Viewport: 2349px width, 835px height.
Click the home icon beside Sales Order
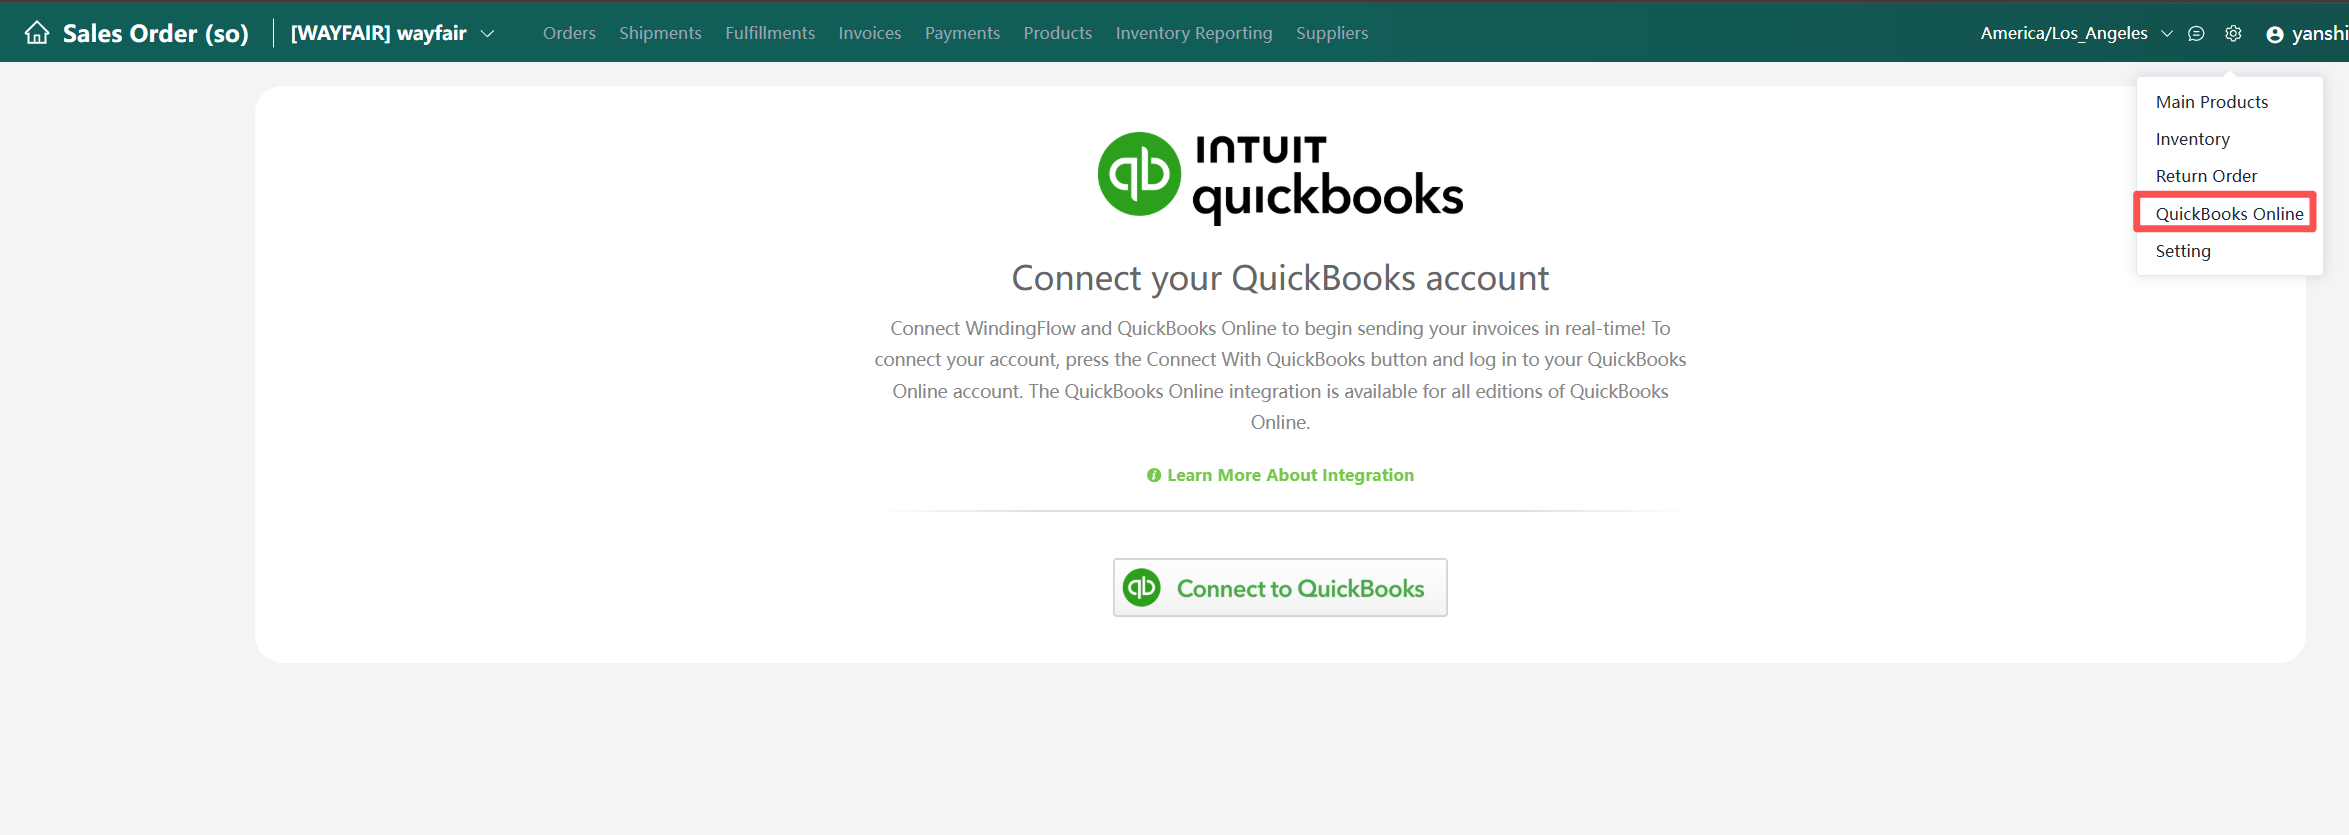[37, 33]
